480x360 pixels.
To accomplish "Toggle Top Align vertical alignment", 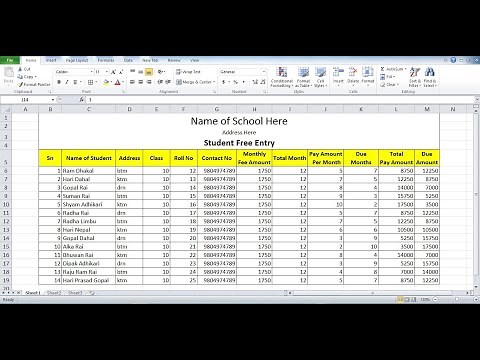I will coord(132,72).
